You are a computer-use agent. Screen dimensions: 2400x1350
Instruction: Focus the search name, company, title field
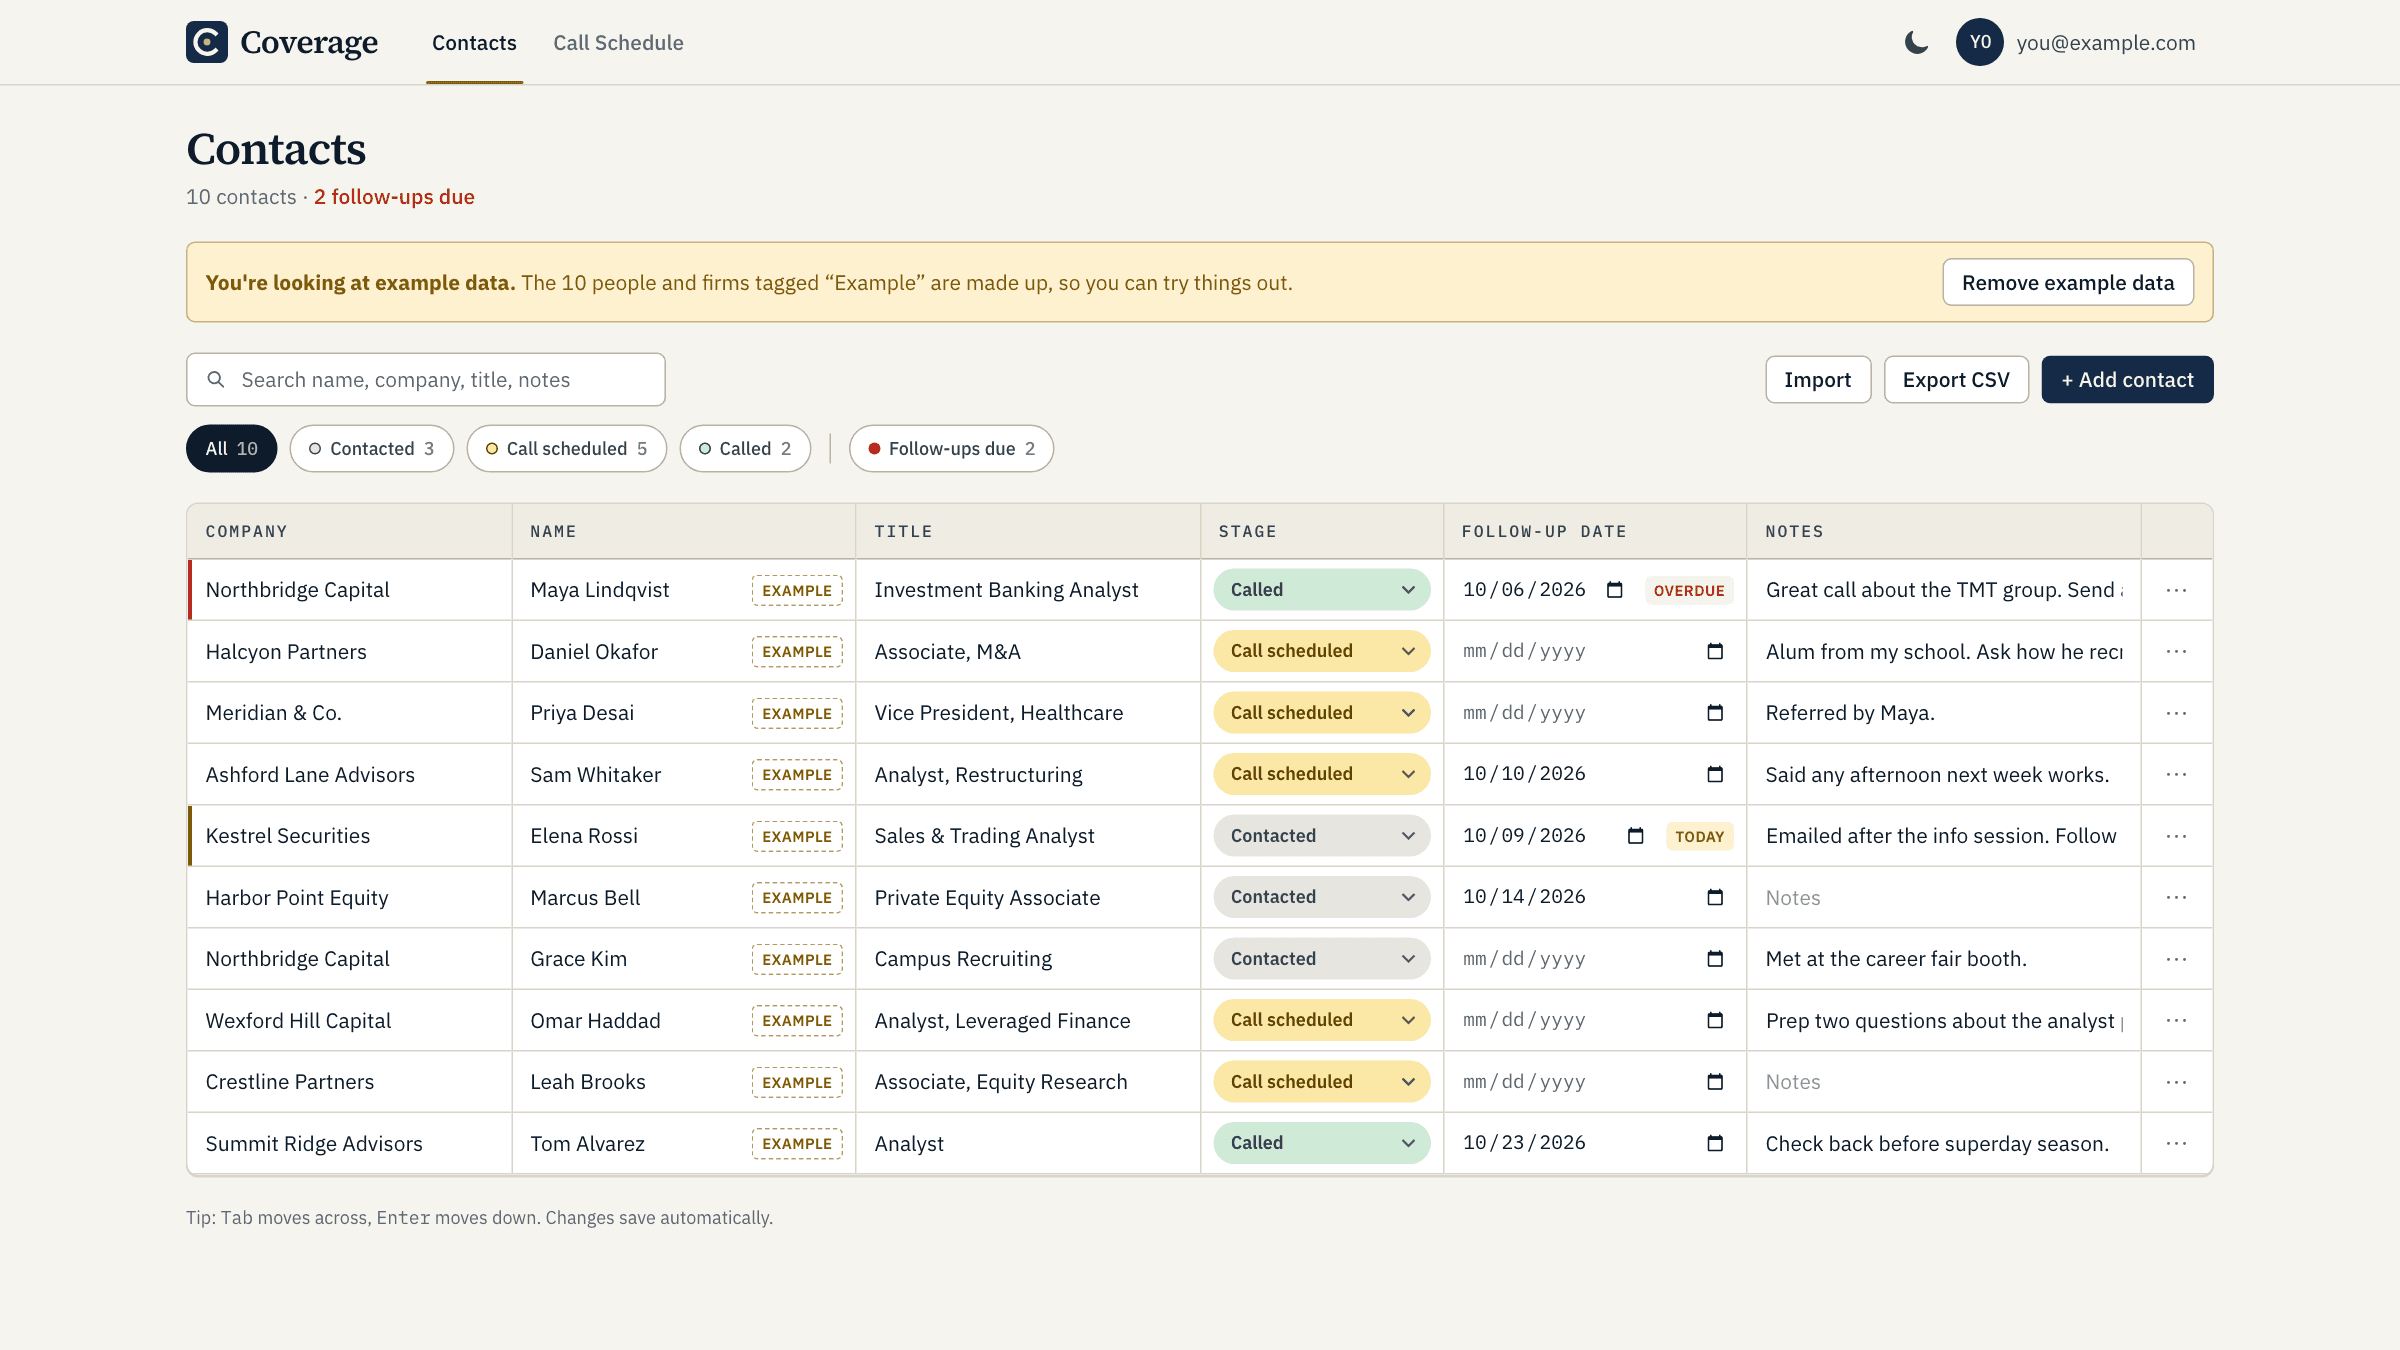426,380
